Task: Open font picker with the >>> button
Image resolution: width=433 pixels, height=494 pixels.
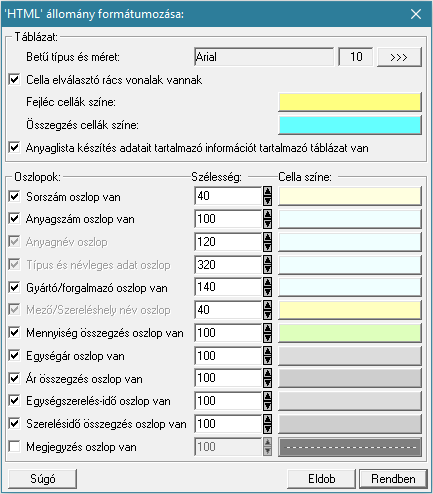Action: point(399,57)
